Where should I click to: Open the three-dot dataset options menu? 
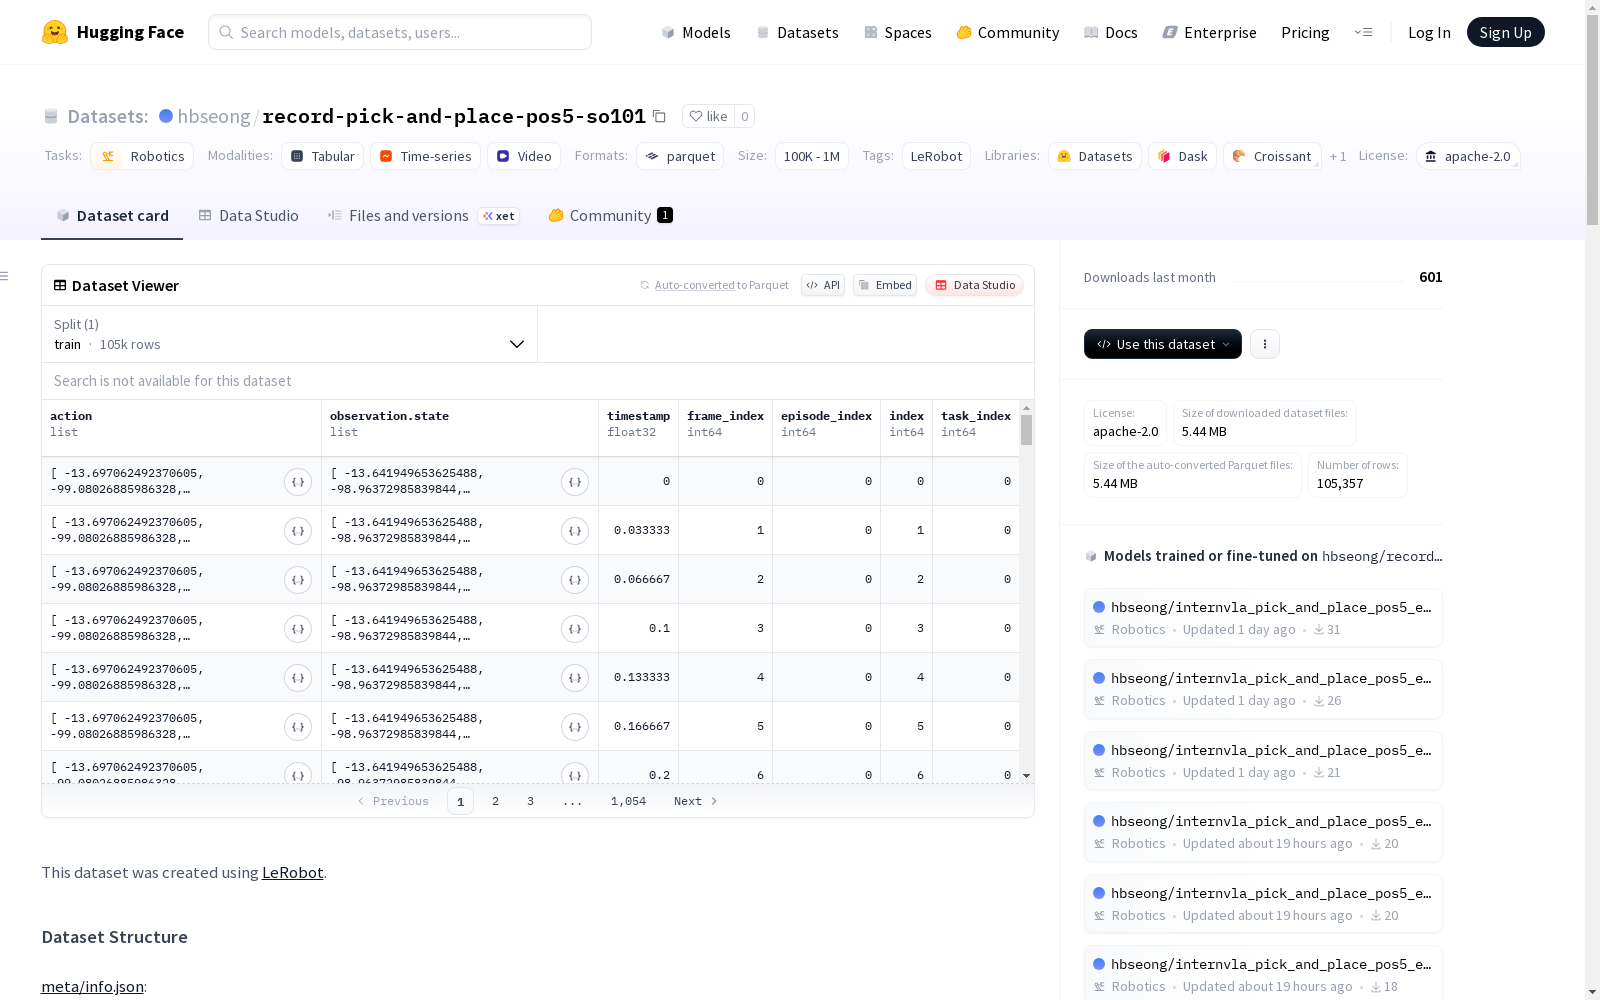pos(1265,344)
